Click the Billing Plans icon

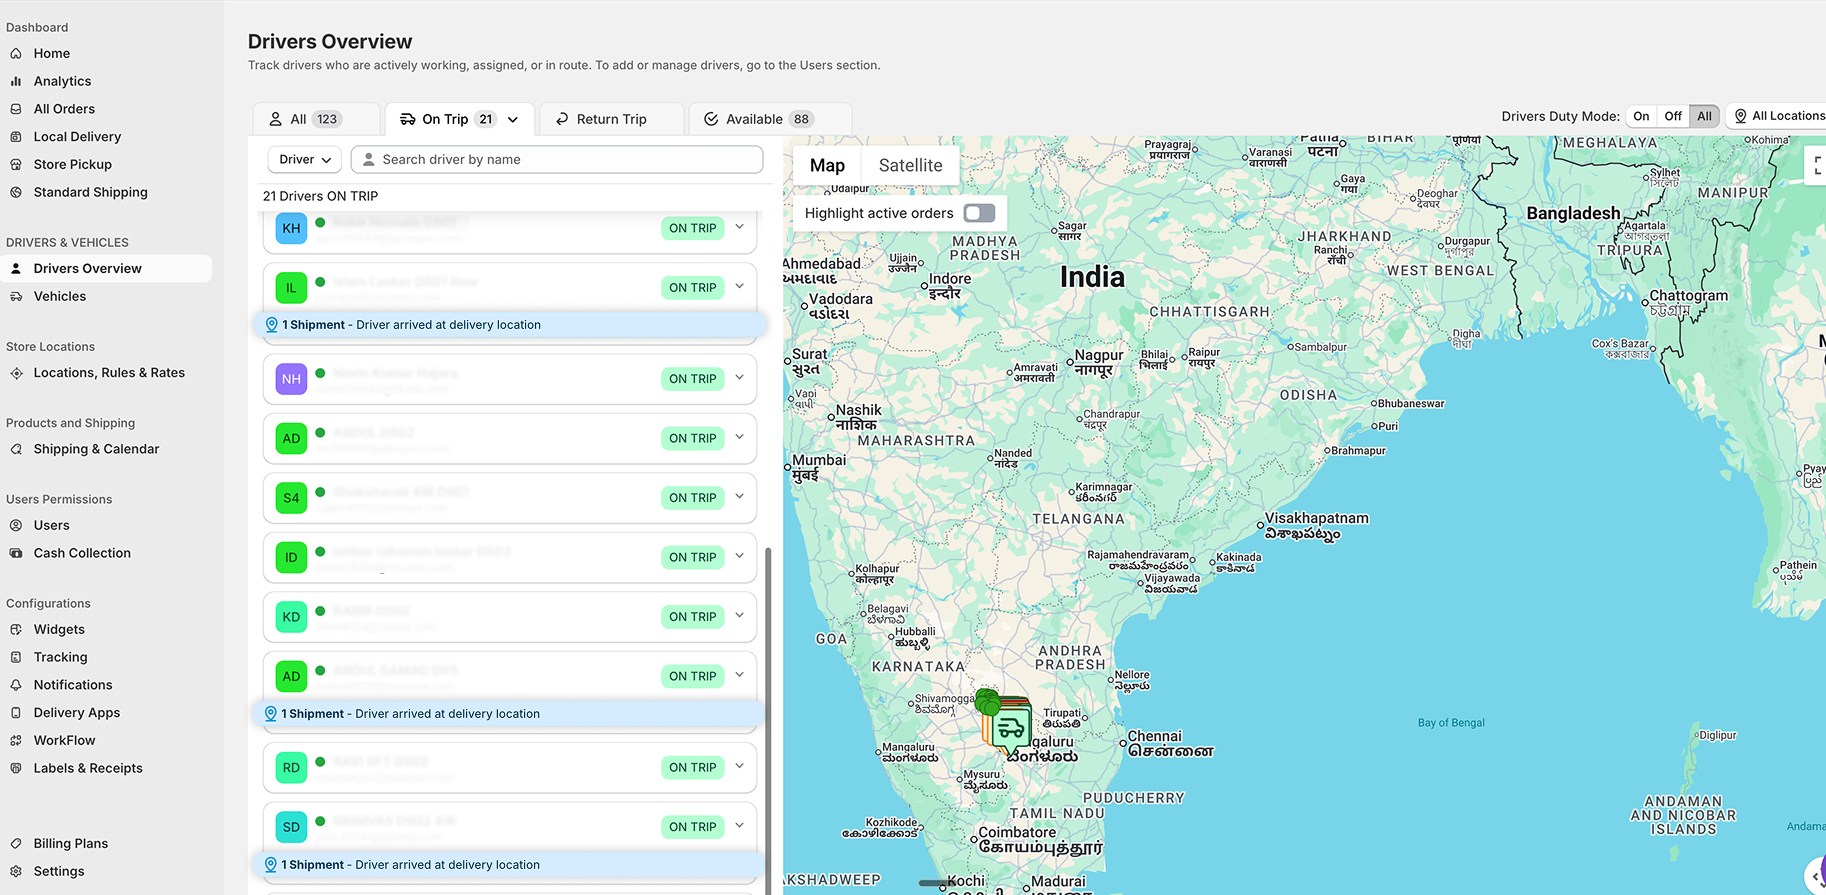16,844
